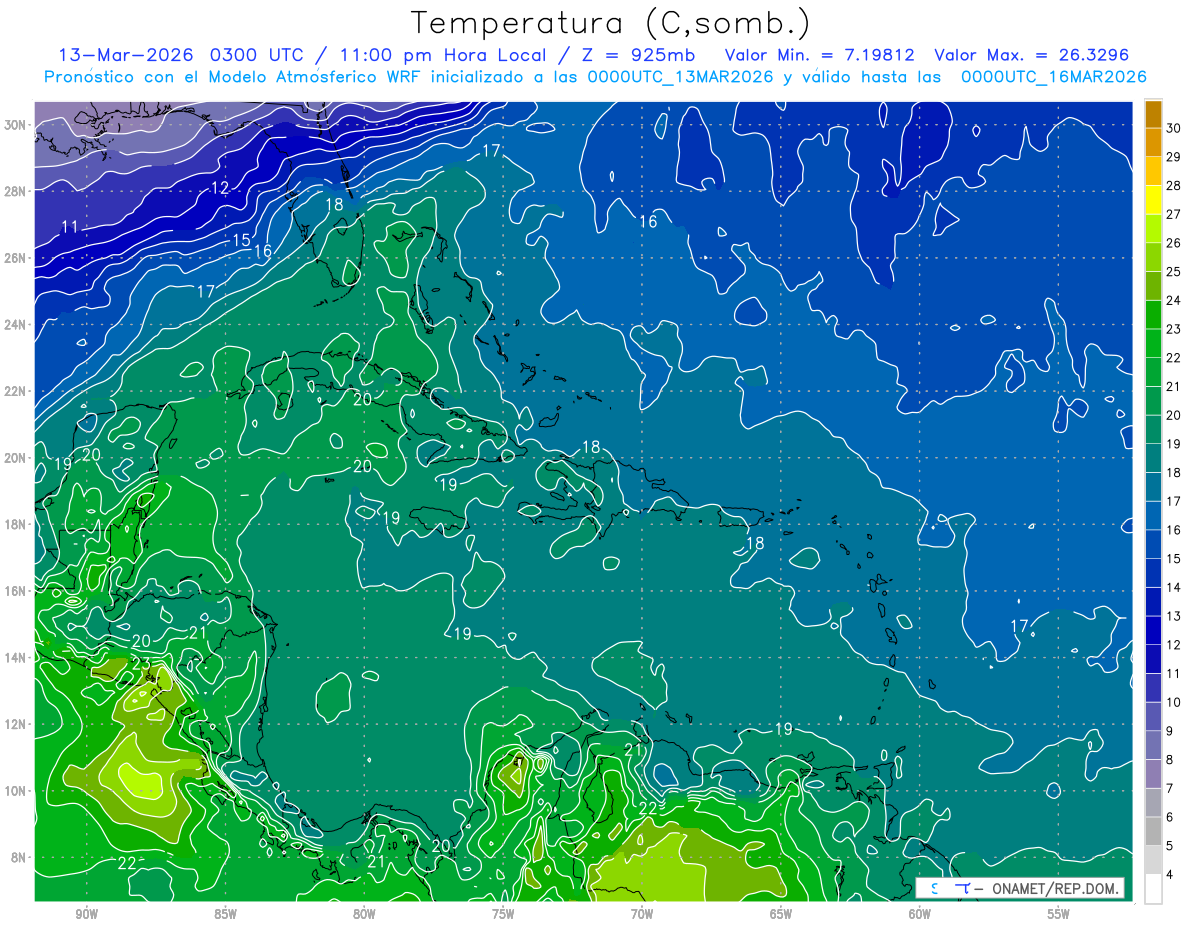
Task: Click the 12N latitude axis label
Action: click(x=15, y=724)
